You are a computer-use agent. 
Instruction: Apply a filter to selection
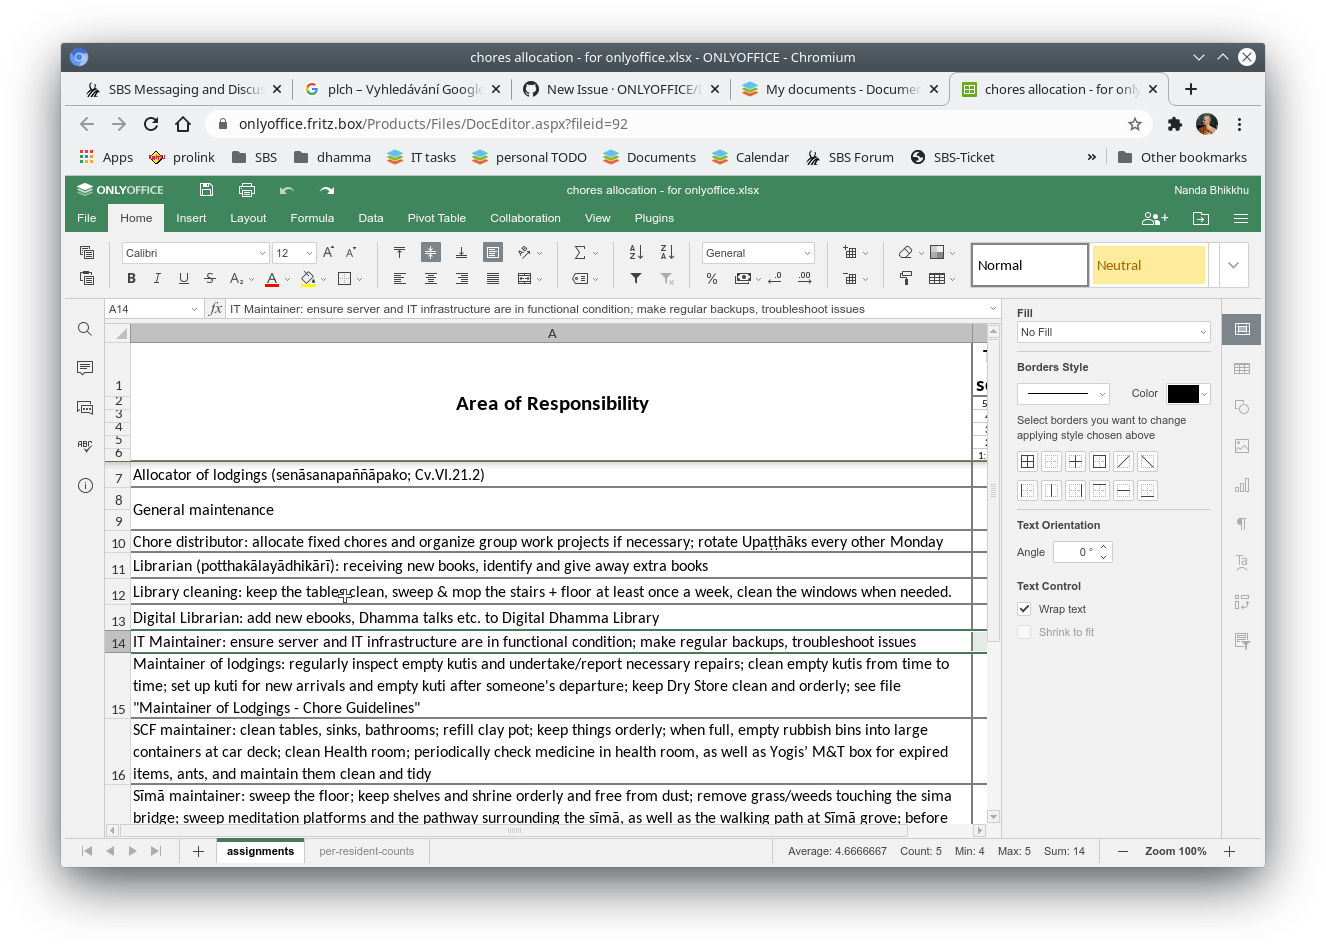click(635, 278)
